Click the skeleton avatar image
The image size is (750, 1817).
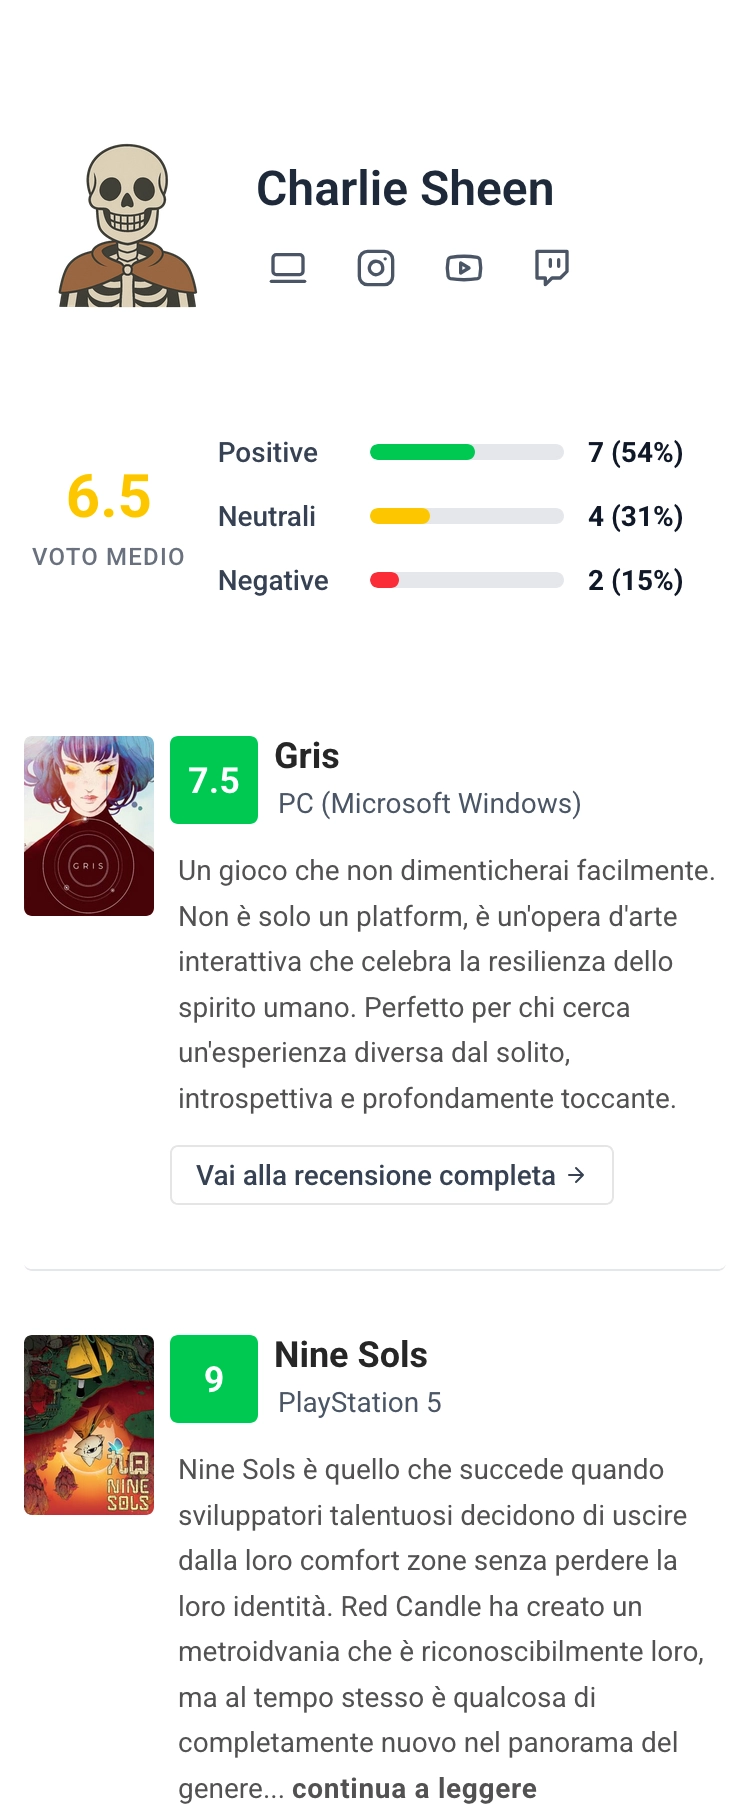point(128,225)
